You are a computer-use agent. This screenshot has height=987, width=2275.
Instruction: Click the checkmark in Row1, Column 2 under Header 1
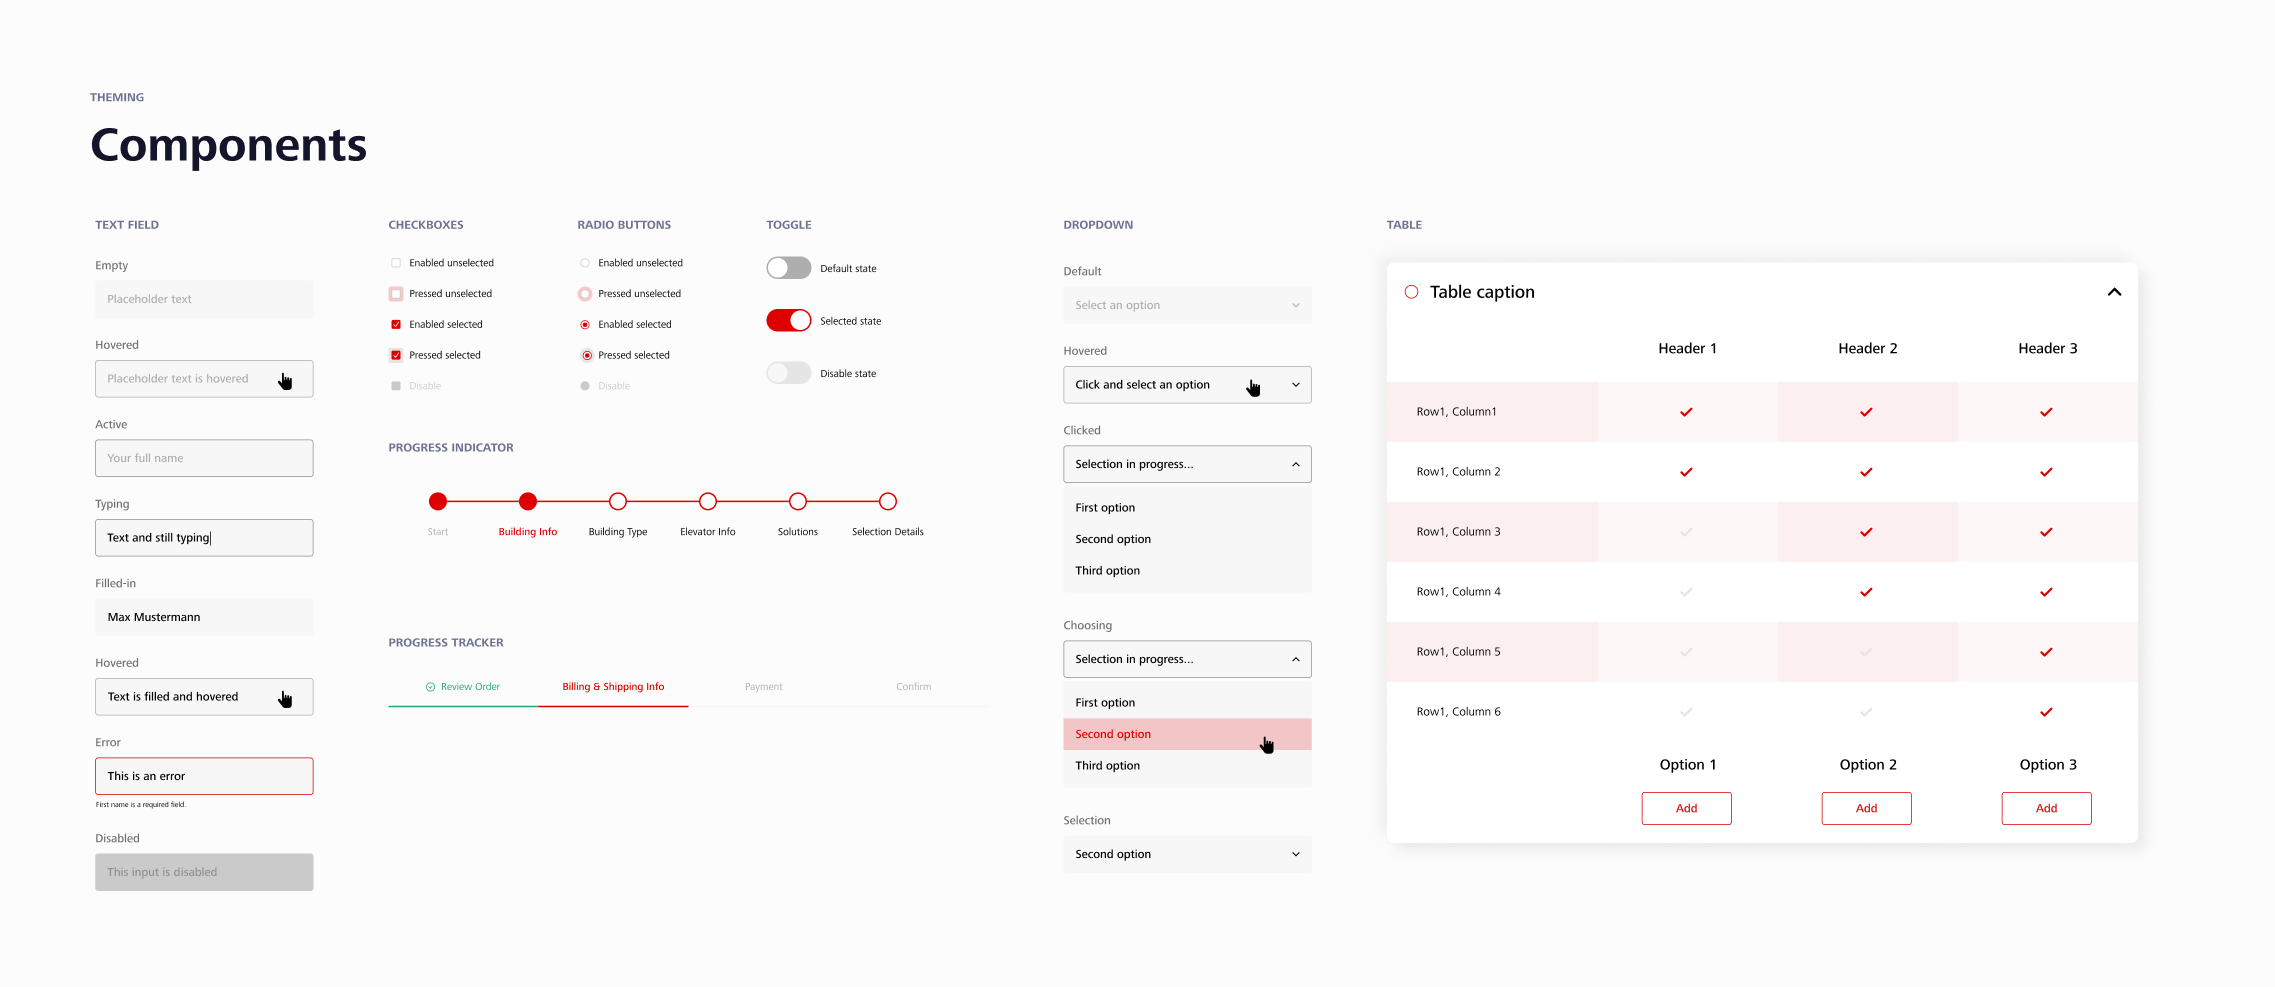[x=1686, y=472]
